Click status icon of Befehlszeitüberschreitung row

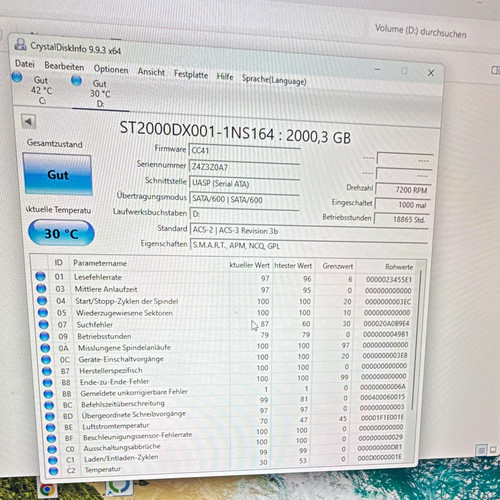[49, 405]
